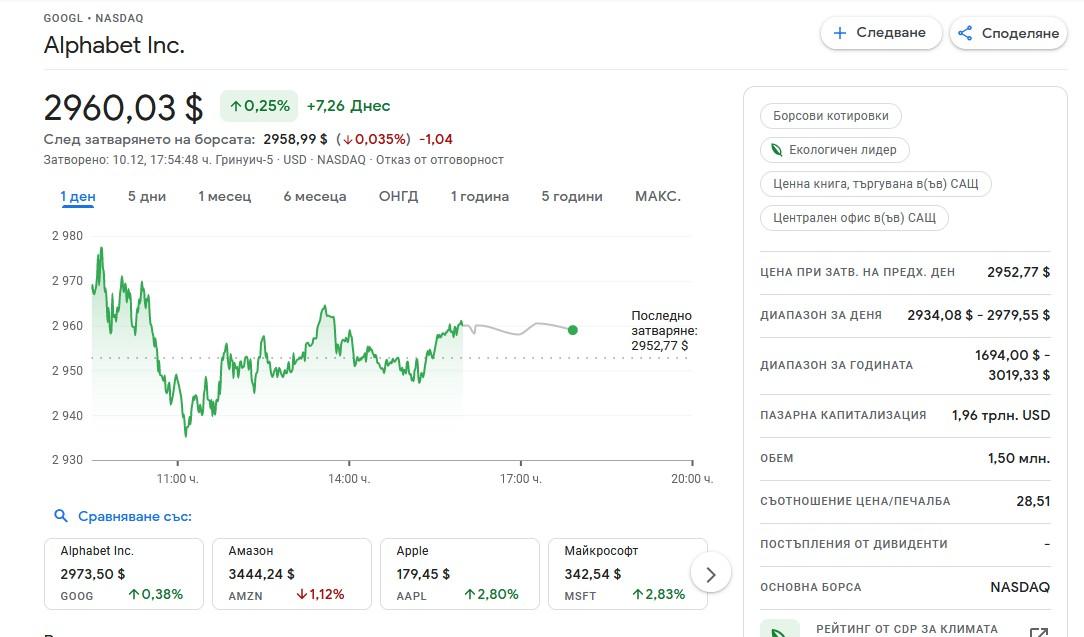Show the 5 години chart
The height and width of the screenshot is (637, 1084).
click(572, 196)
